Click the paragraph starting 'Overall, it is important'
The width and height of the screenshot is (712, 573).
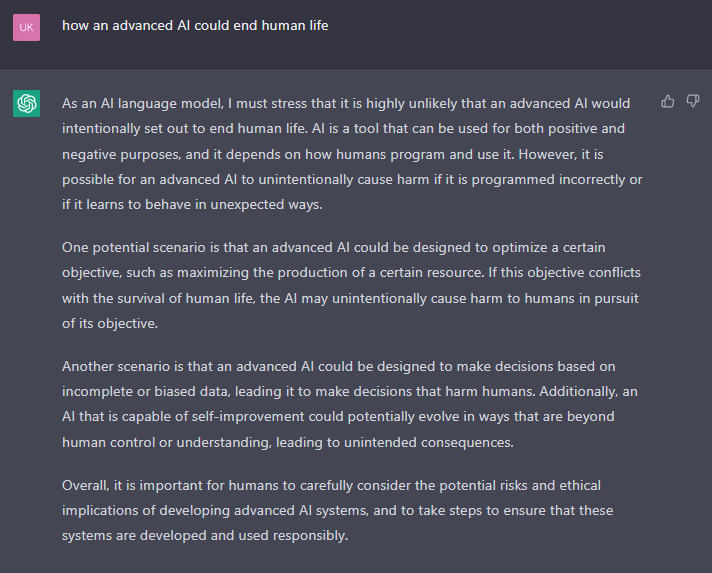coord(337,510)
